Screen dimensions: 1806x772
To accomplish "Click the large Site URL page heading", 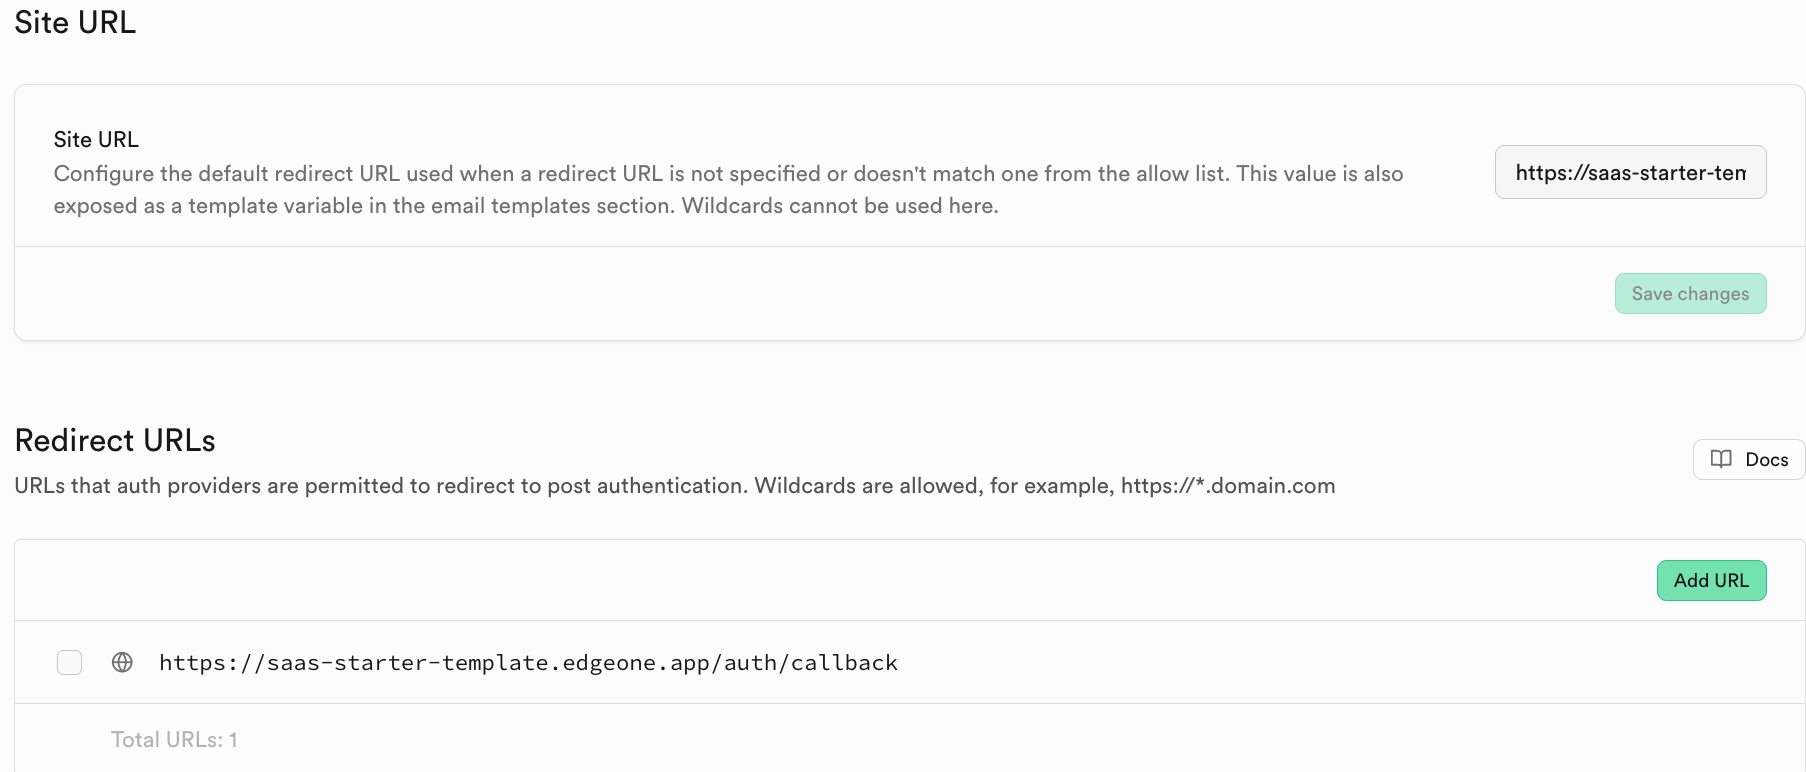I will (75, 22).
